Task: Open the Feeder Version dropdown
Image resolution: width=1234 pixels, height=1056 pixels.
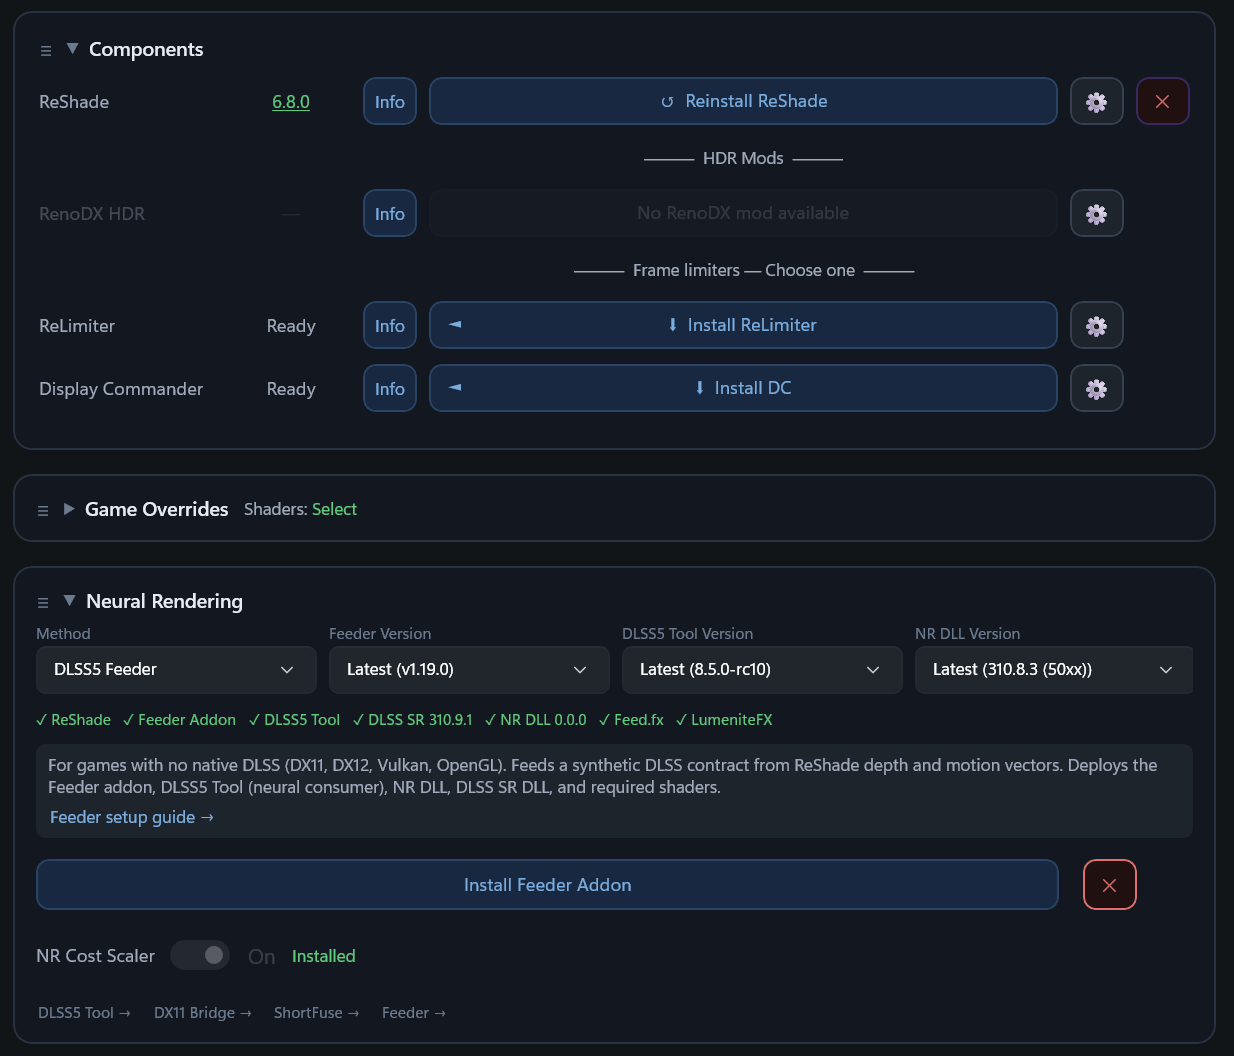Action: click(x=469, y=670)
